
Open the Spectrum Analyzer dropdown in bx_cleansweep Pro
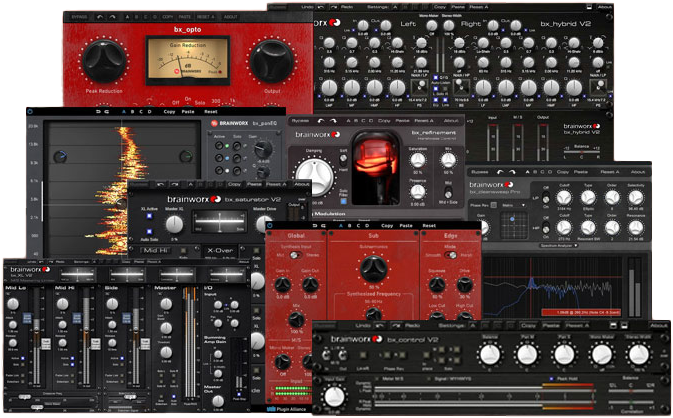coord(558,245)
